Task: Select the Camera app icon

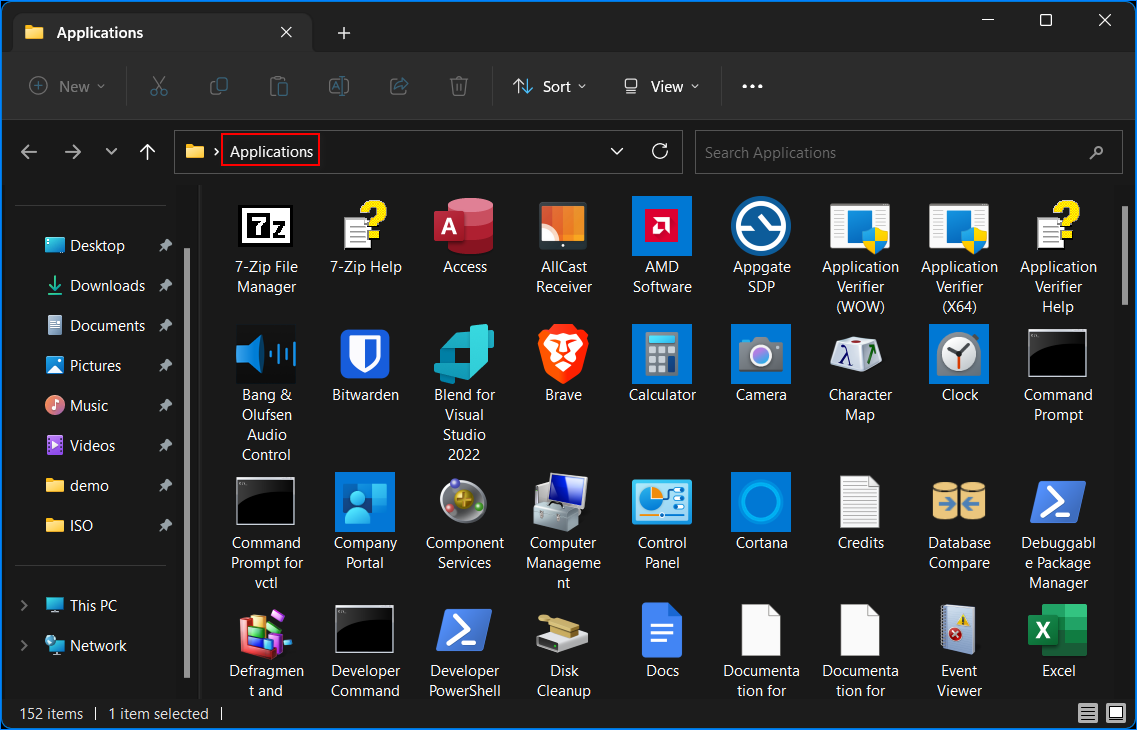Action: pos(761,354)
